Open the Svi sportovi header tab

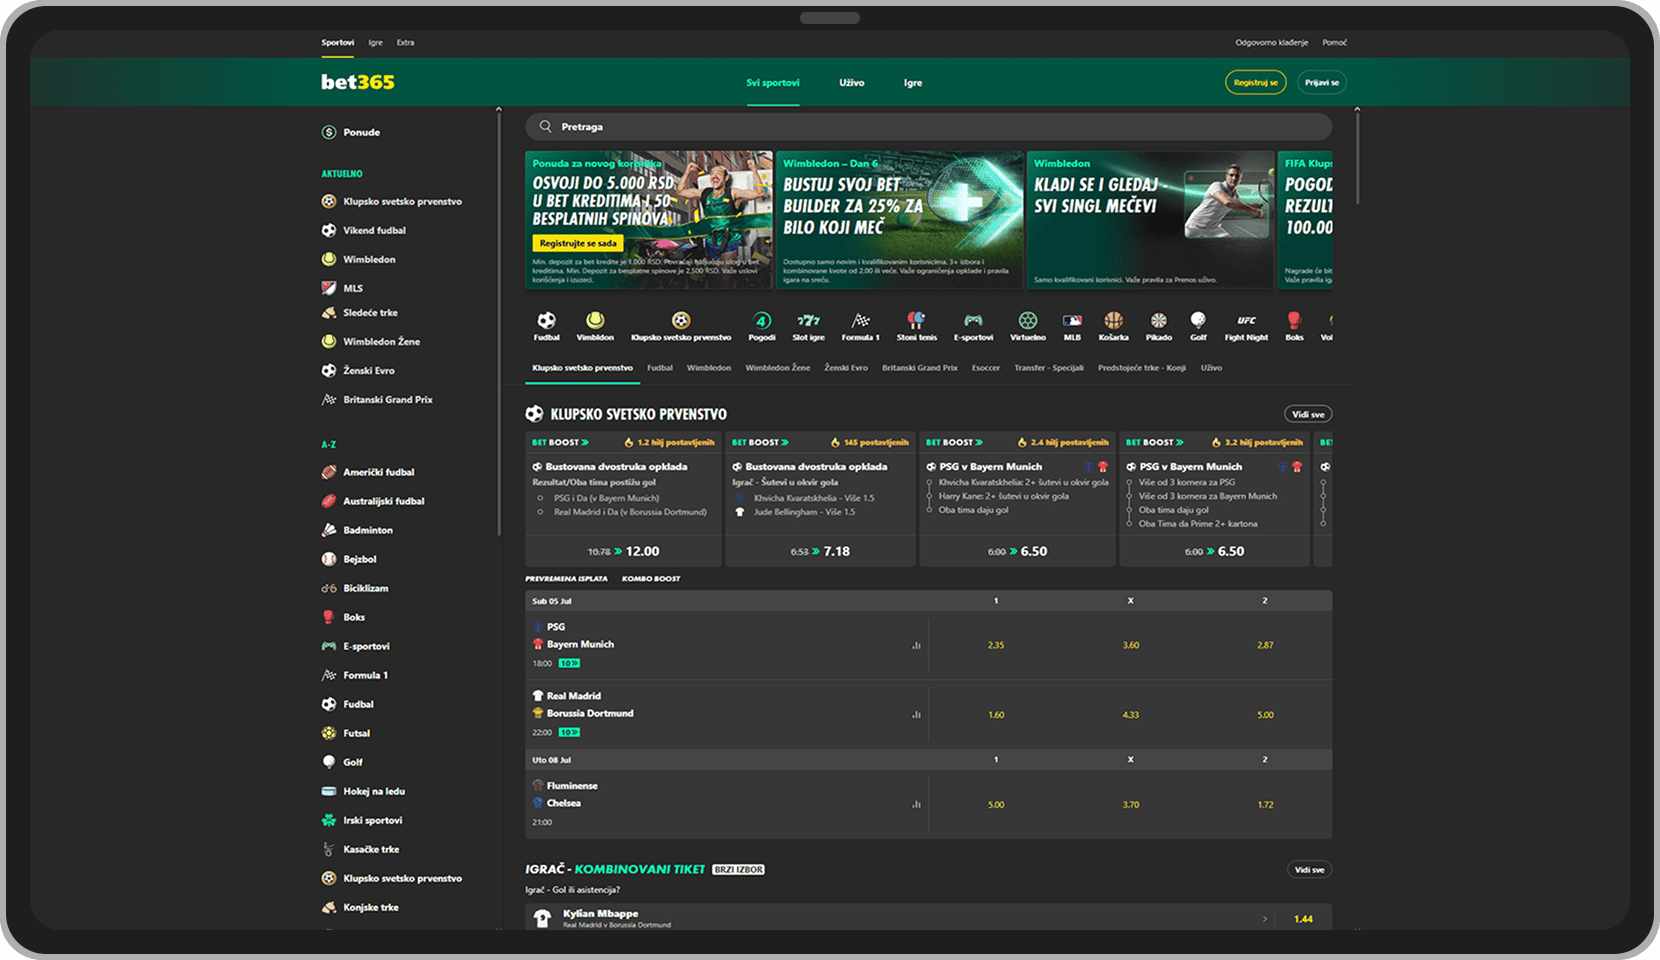(773, 83)
